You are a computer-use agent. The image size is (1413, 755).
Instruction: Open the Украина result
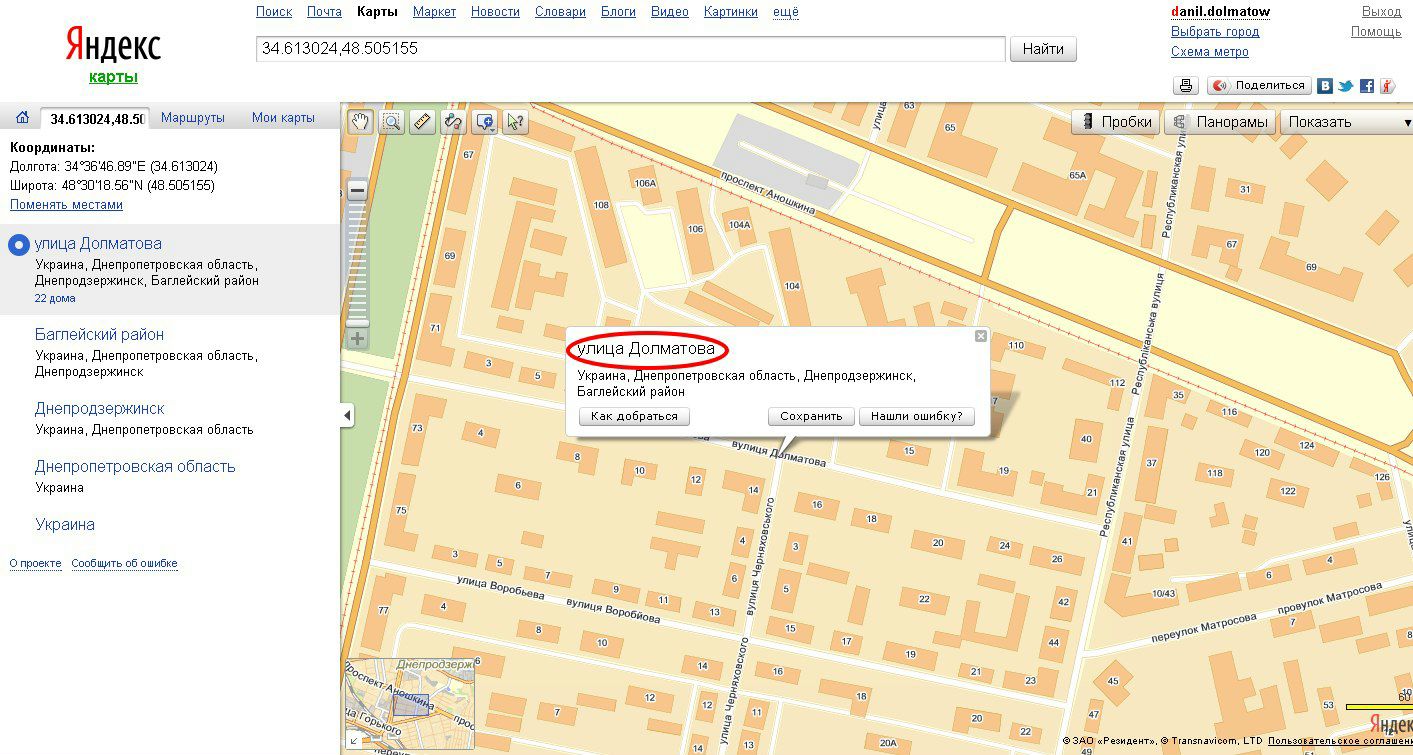coord(65,525)
